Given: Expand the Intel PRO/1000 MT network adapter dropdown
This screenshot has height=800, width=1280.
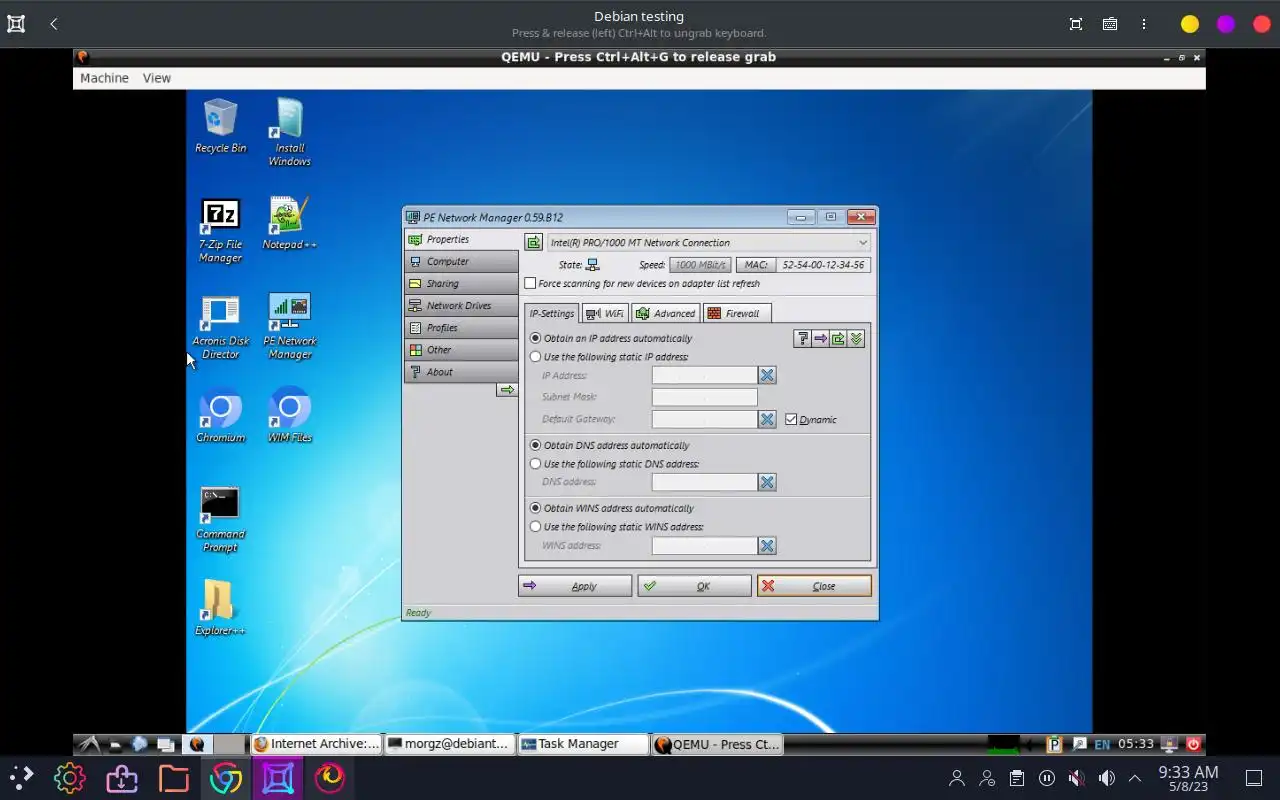Looking at the screenshot, I should tap(863, 242).
